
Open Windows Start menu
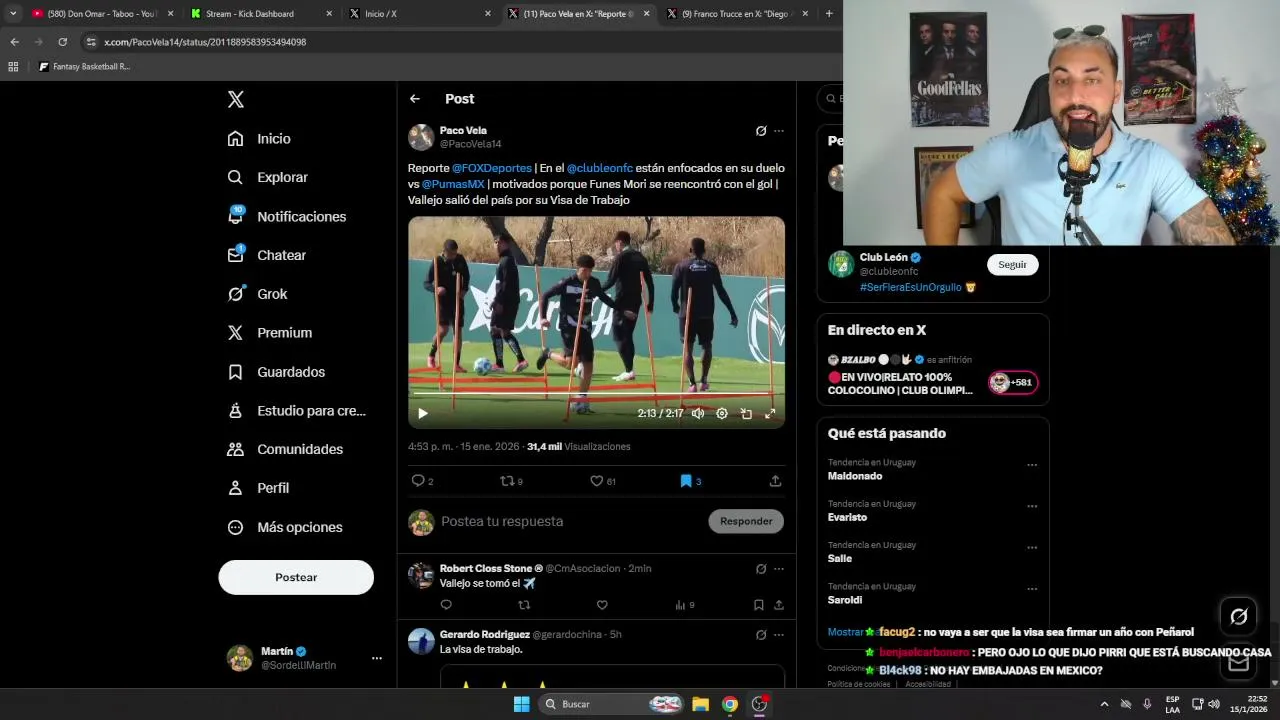[522, 704]
